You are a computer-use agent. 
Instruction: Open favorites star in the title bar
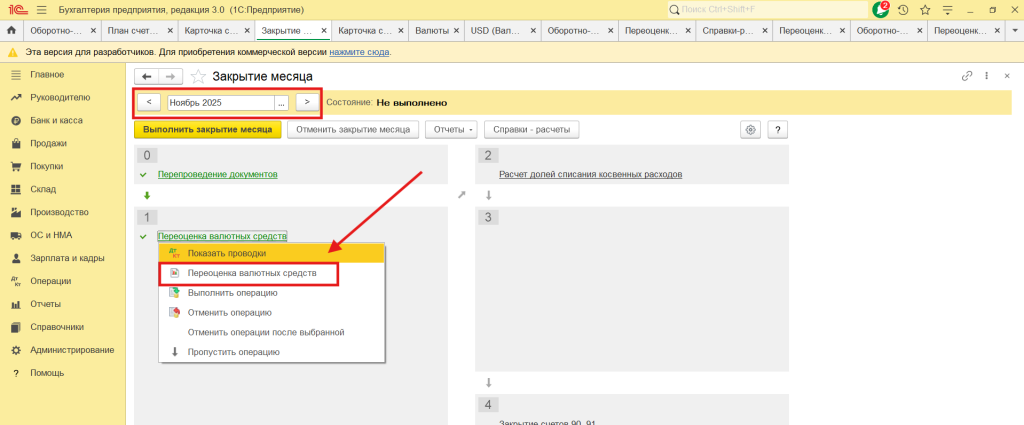click(925, 10)
